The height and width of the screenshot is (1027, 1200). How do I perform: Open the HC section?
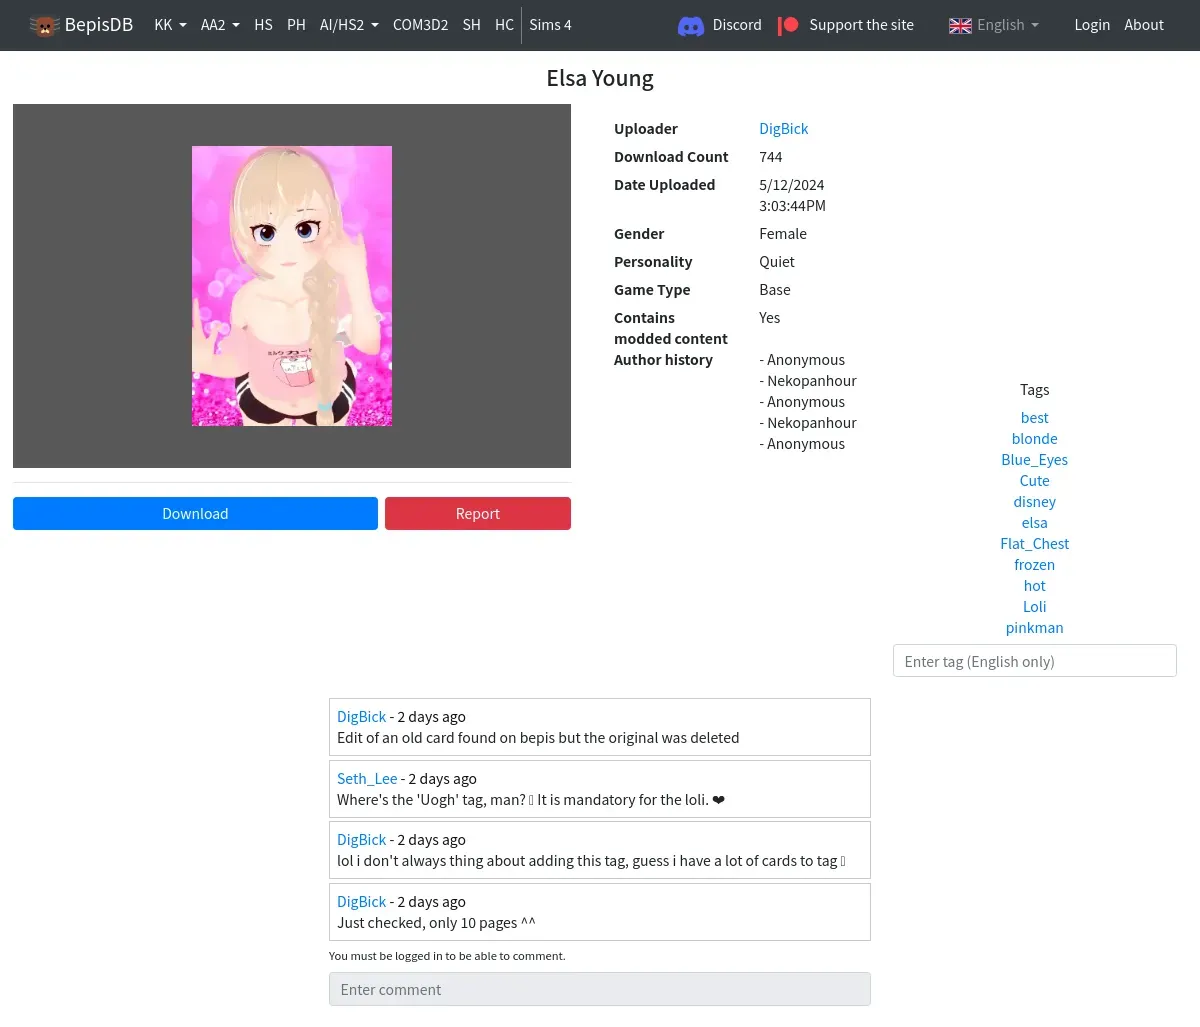[504, 25]
